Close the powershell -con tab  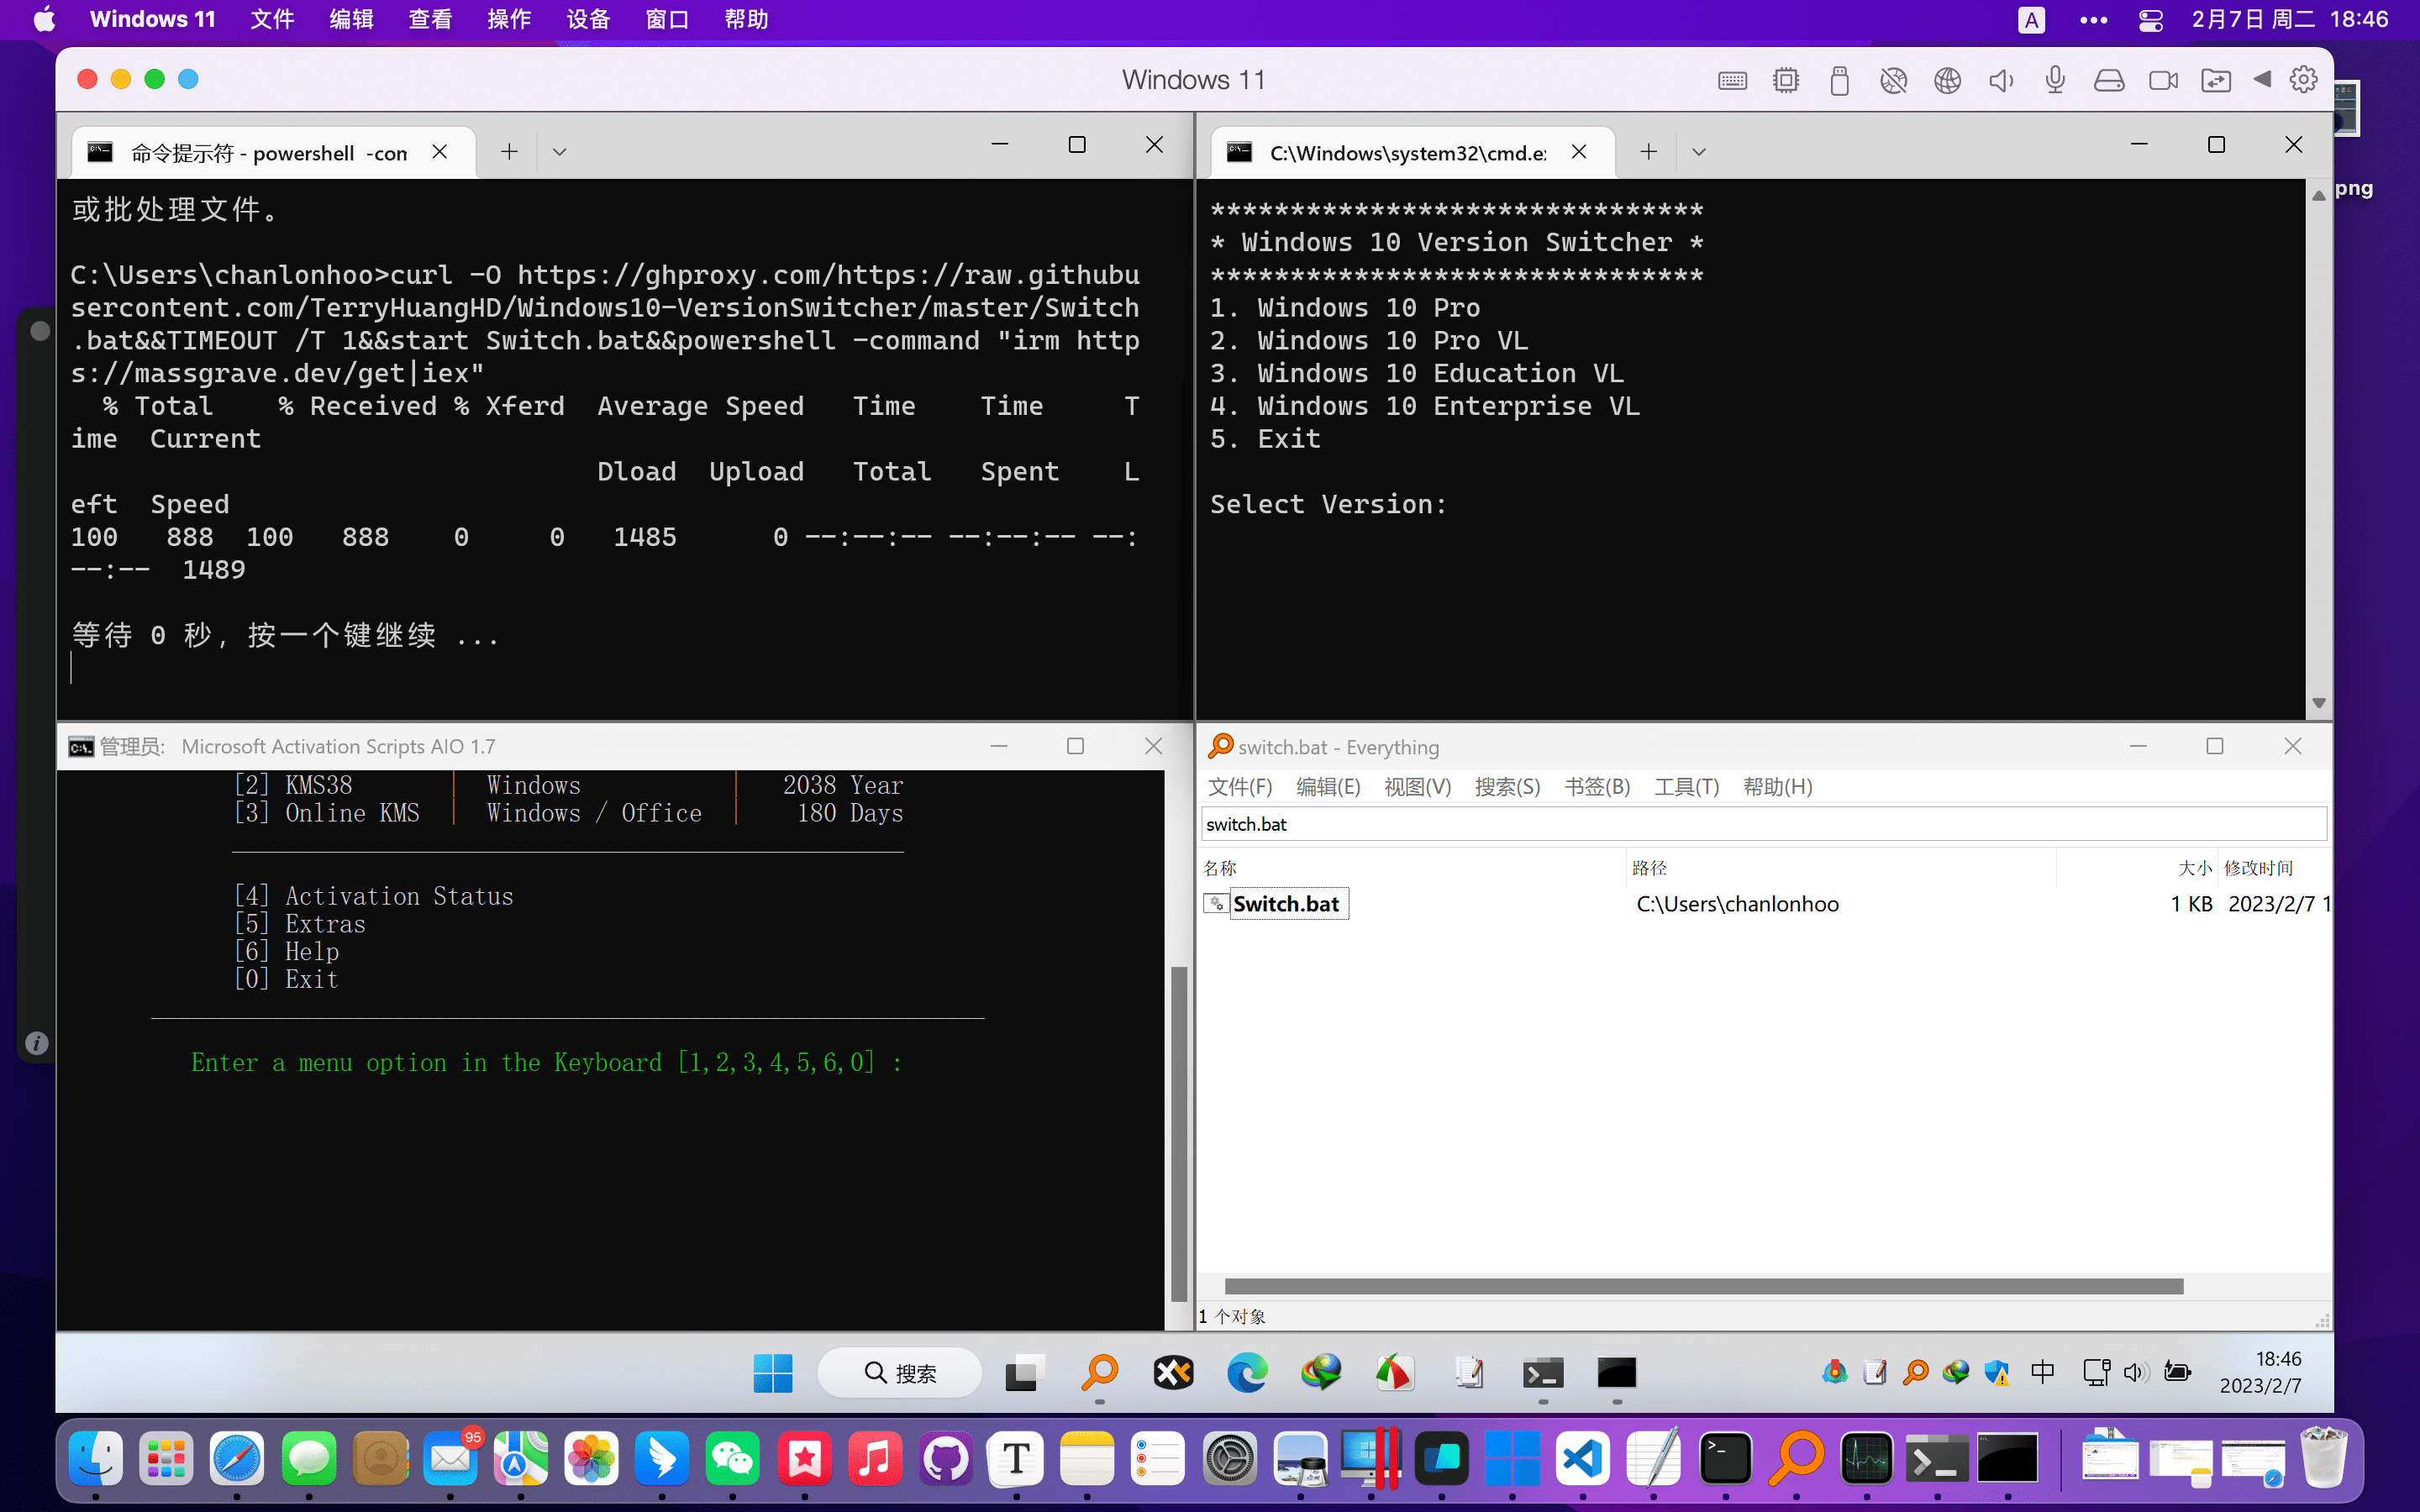440,152
